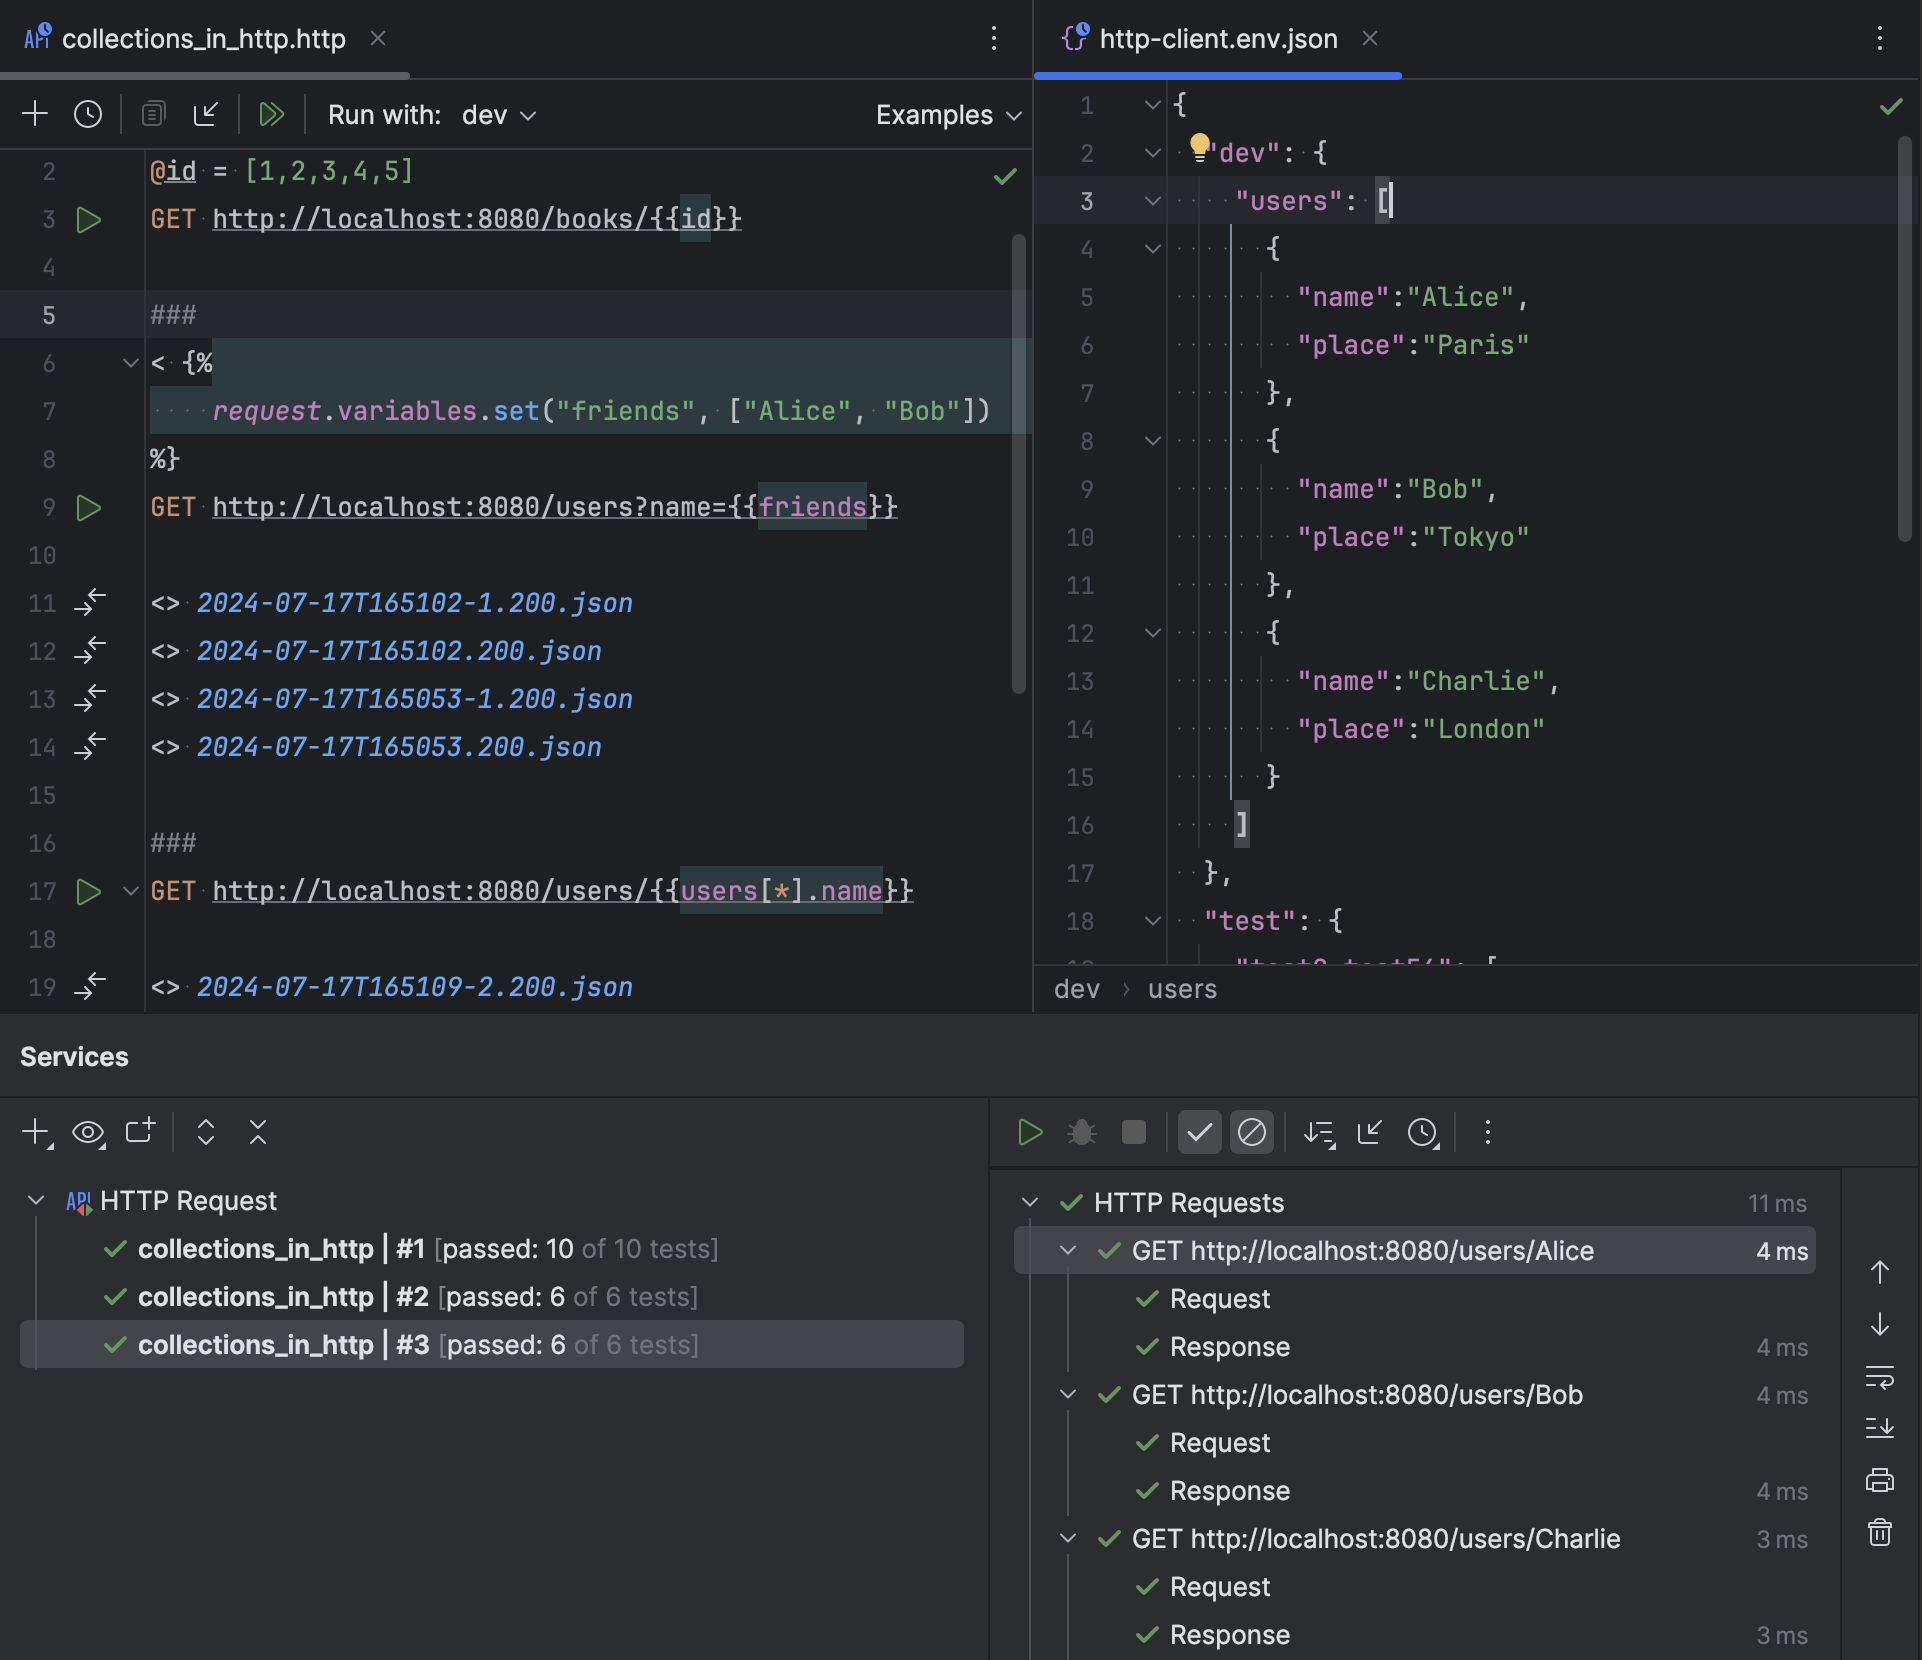
Task: Click the stop icon in the test toolbar
Action: pos(1133,1132)
